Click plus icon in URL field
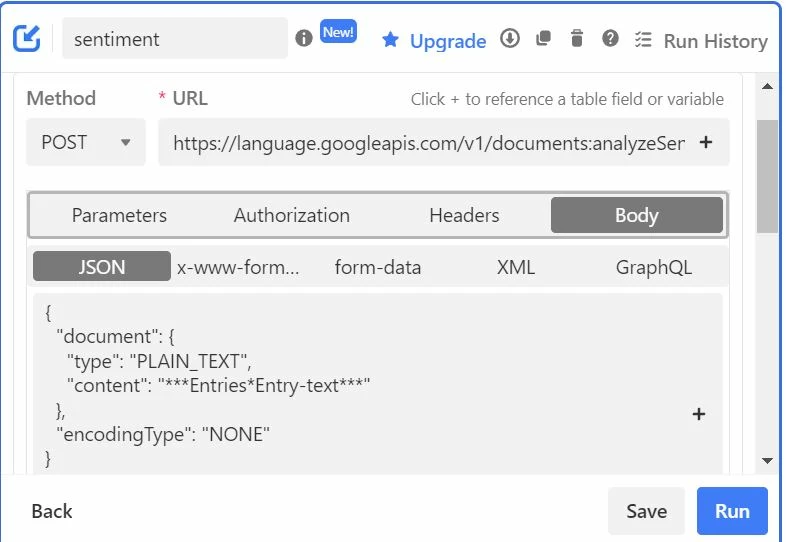Image resolution: width=786 pixels, height=542 pixels. [706, 142]
